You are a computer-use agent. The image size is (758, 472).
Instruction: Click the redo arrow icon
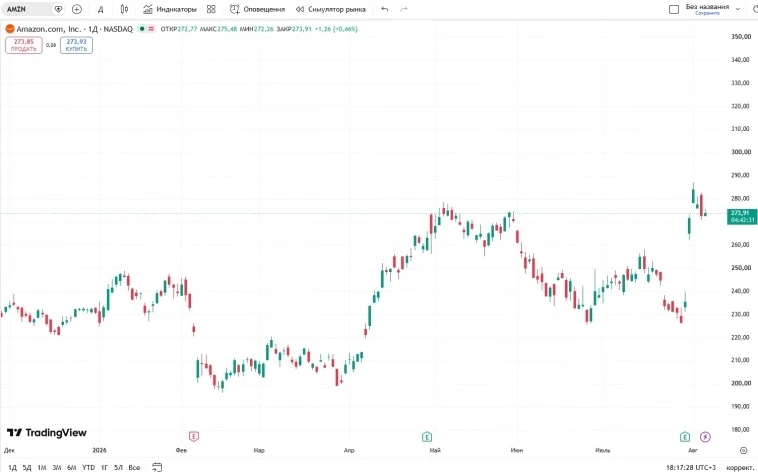pos(404,9)
